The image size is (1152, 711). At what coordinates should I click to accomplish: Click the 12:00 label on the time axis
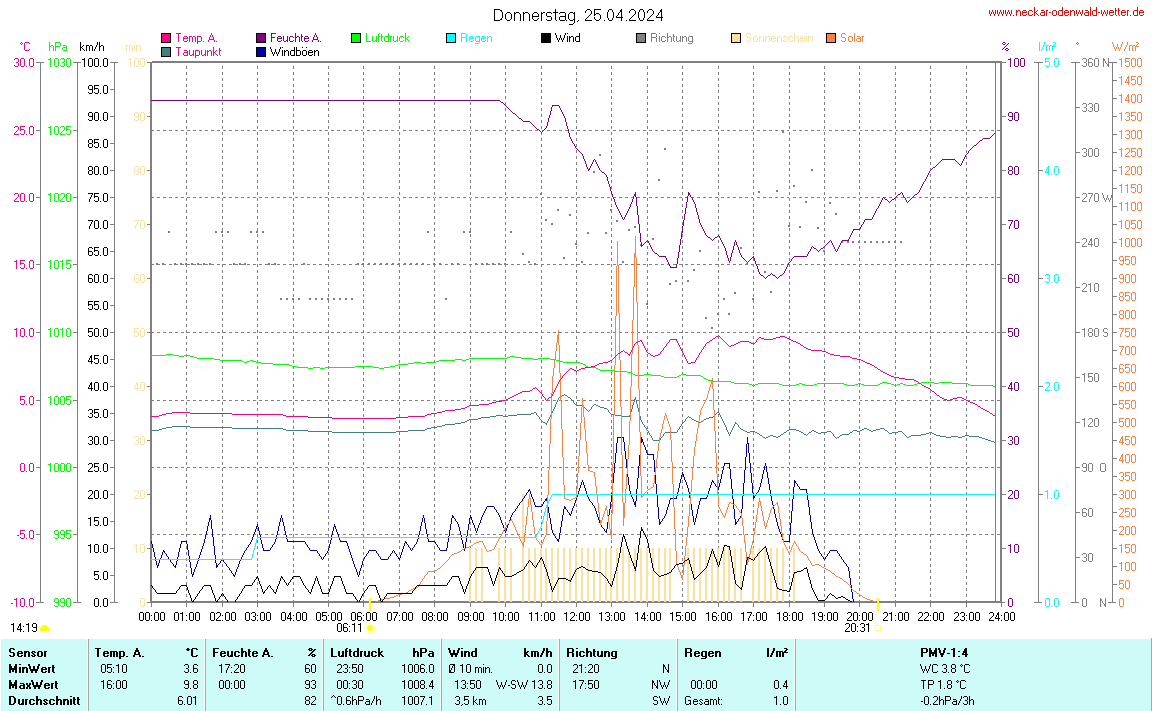pyautogui.click(x=577, y=617)
